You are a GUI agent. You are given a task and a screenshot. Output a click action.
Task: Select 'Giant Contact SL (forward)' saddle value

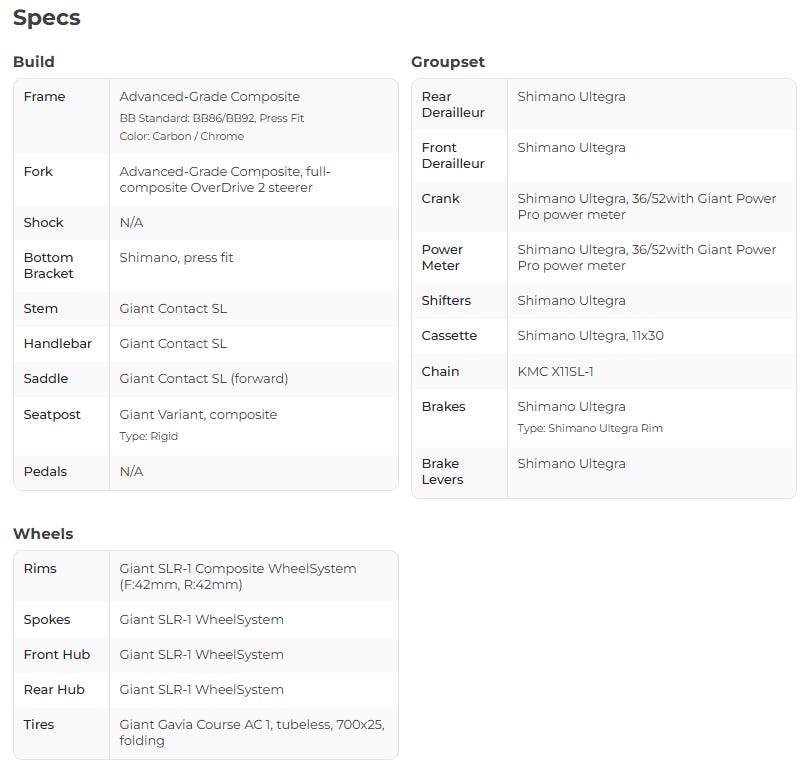[x=204, y=379]
